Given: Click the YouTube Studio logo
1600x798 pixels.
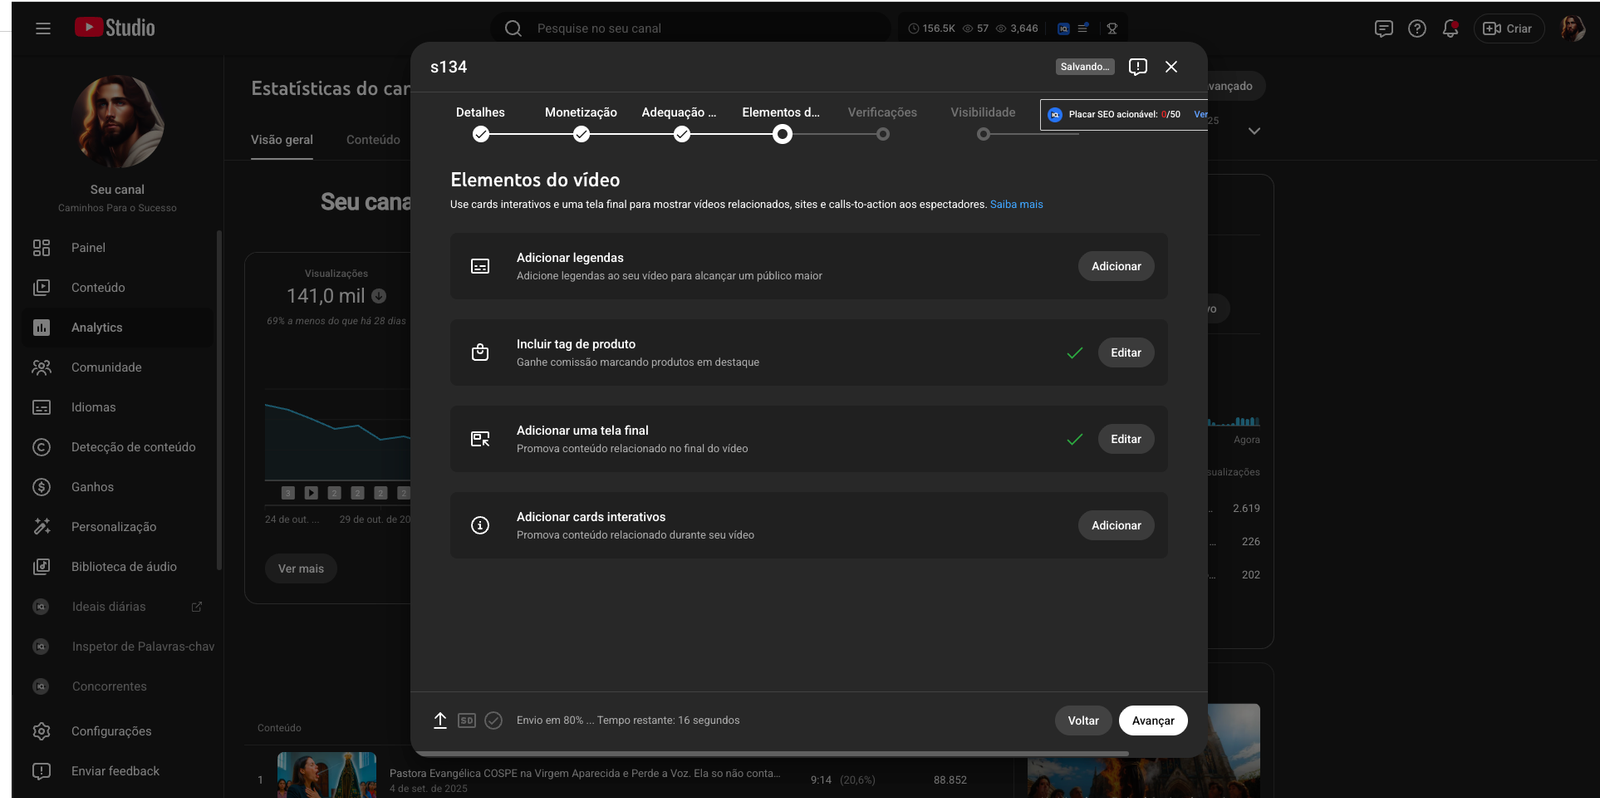Looking at the screenshot, I should point(115,28).
